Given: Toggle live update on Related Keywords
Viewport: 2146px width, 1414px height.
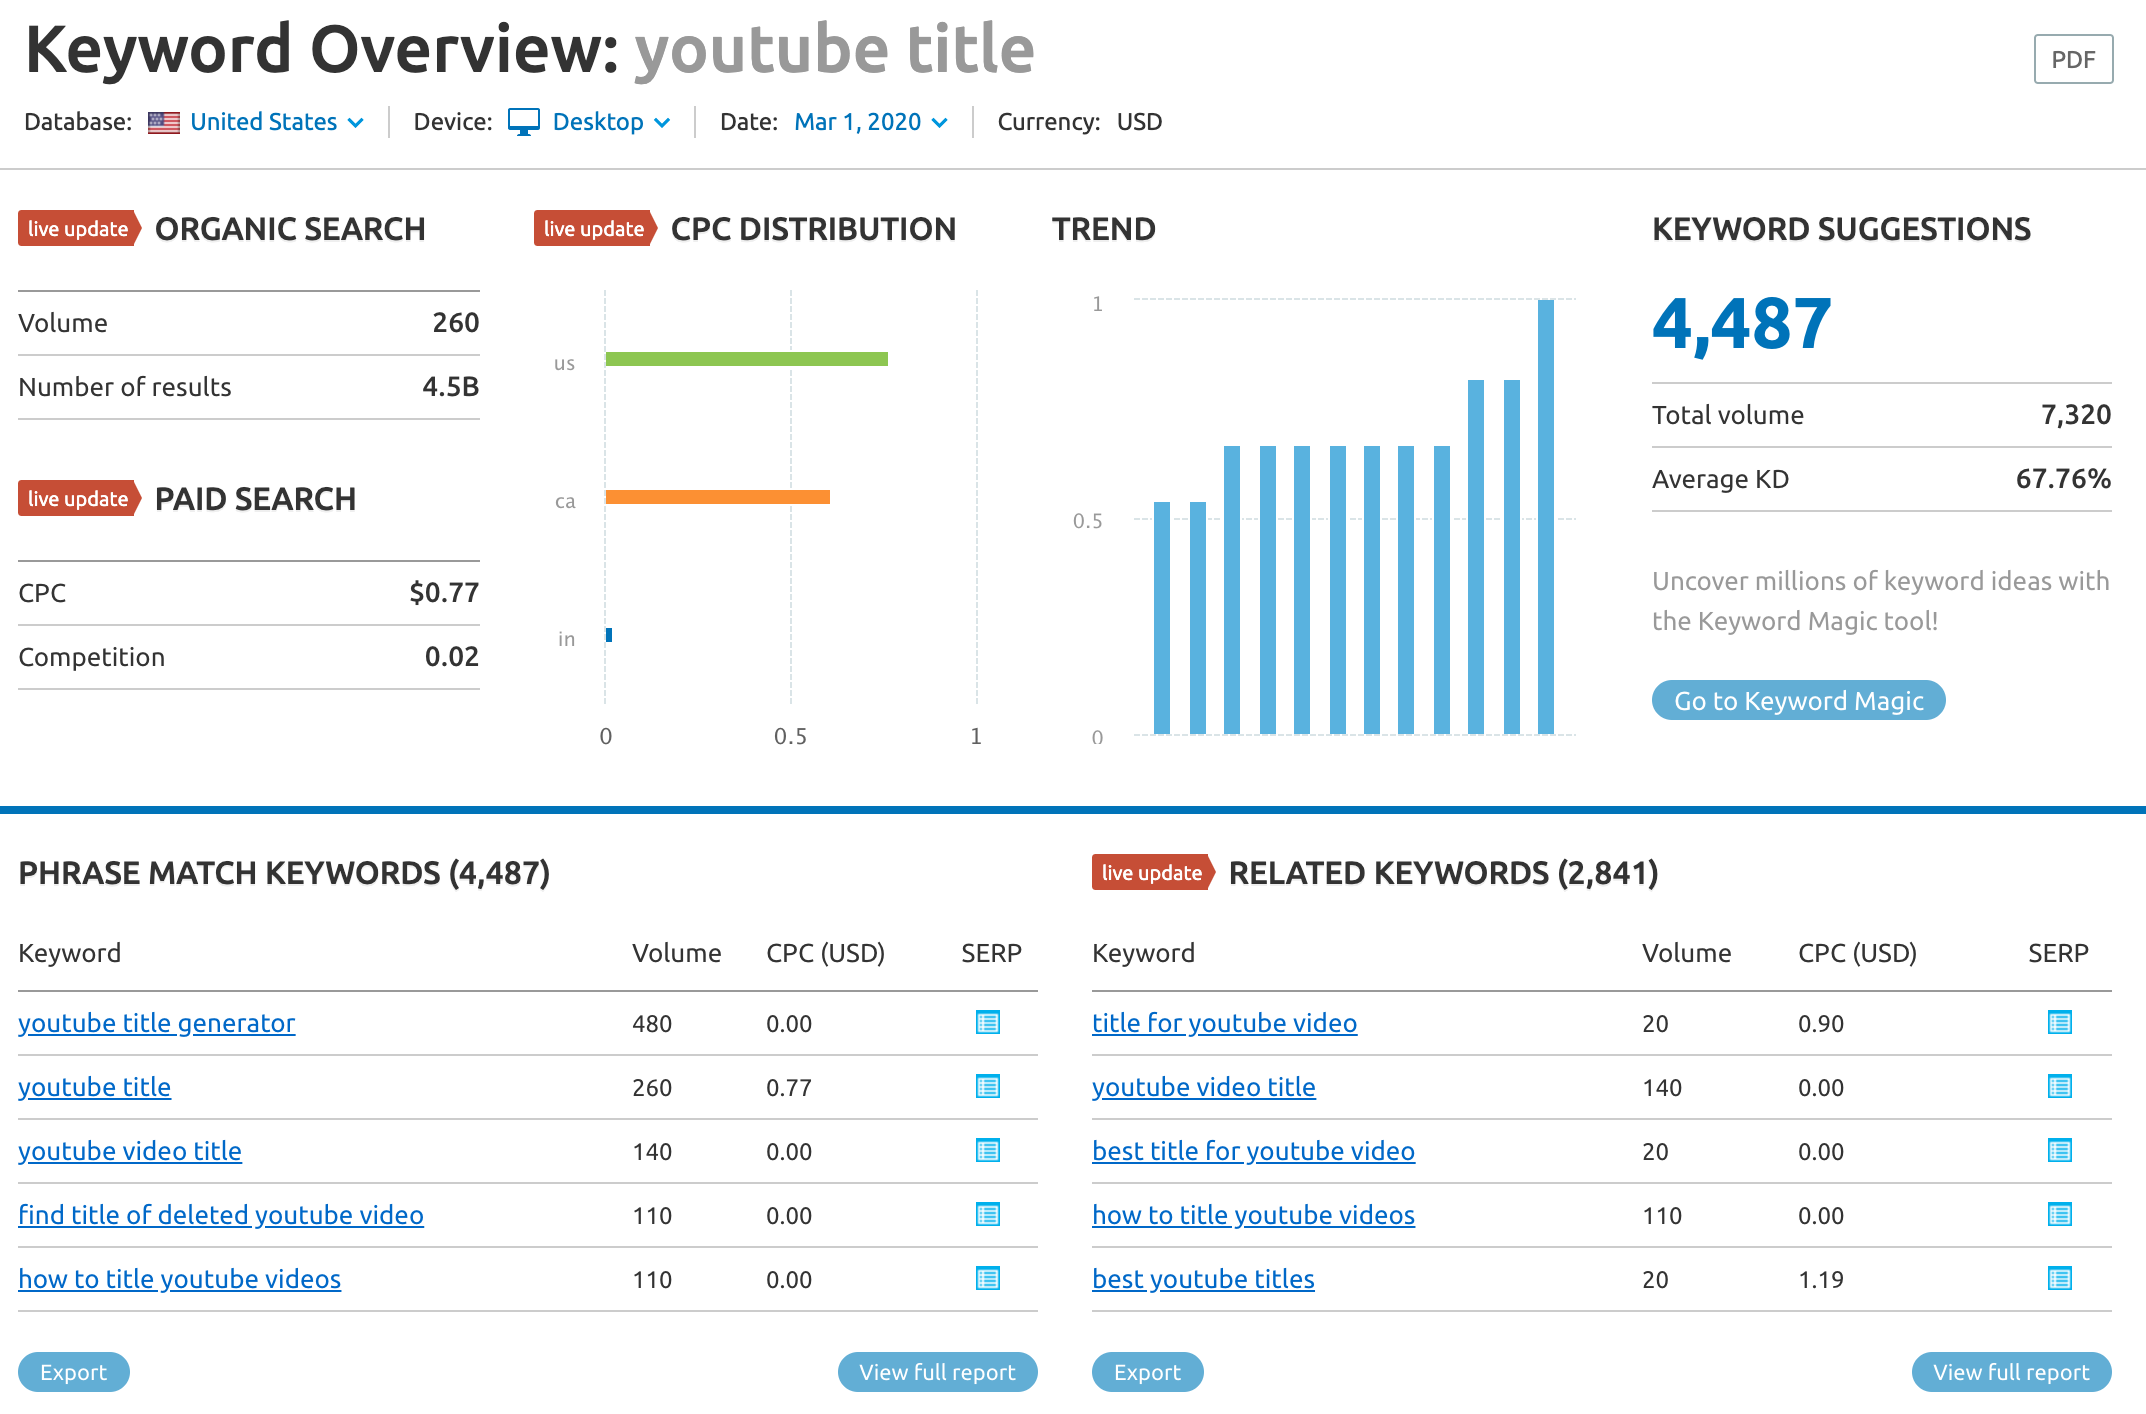Looking at the screenshot, I should (x=1152, y=872).
